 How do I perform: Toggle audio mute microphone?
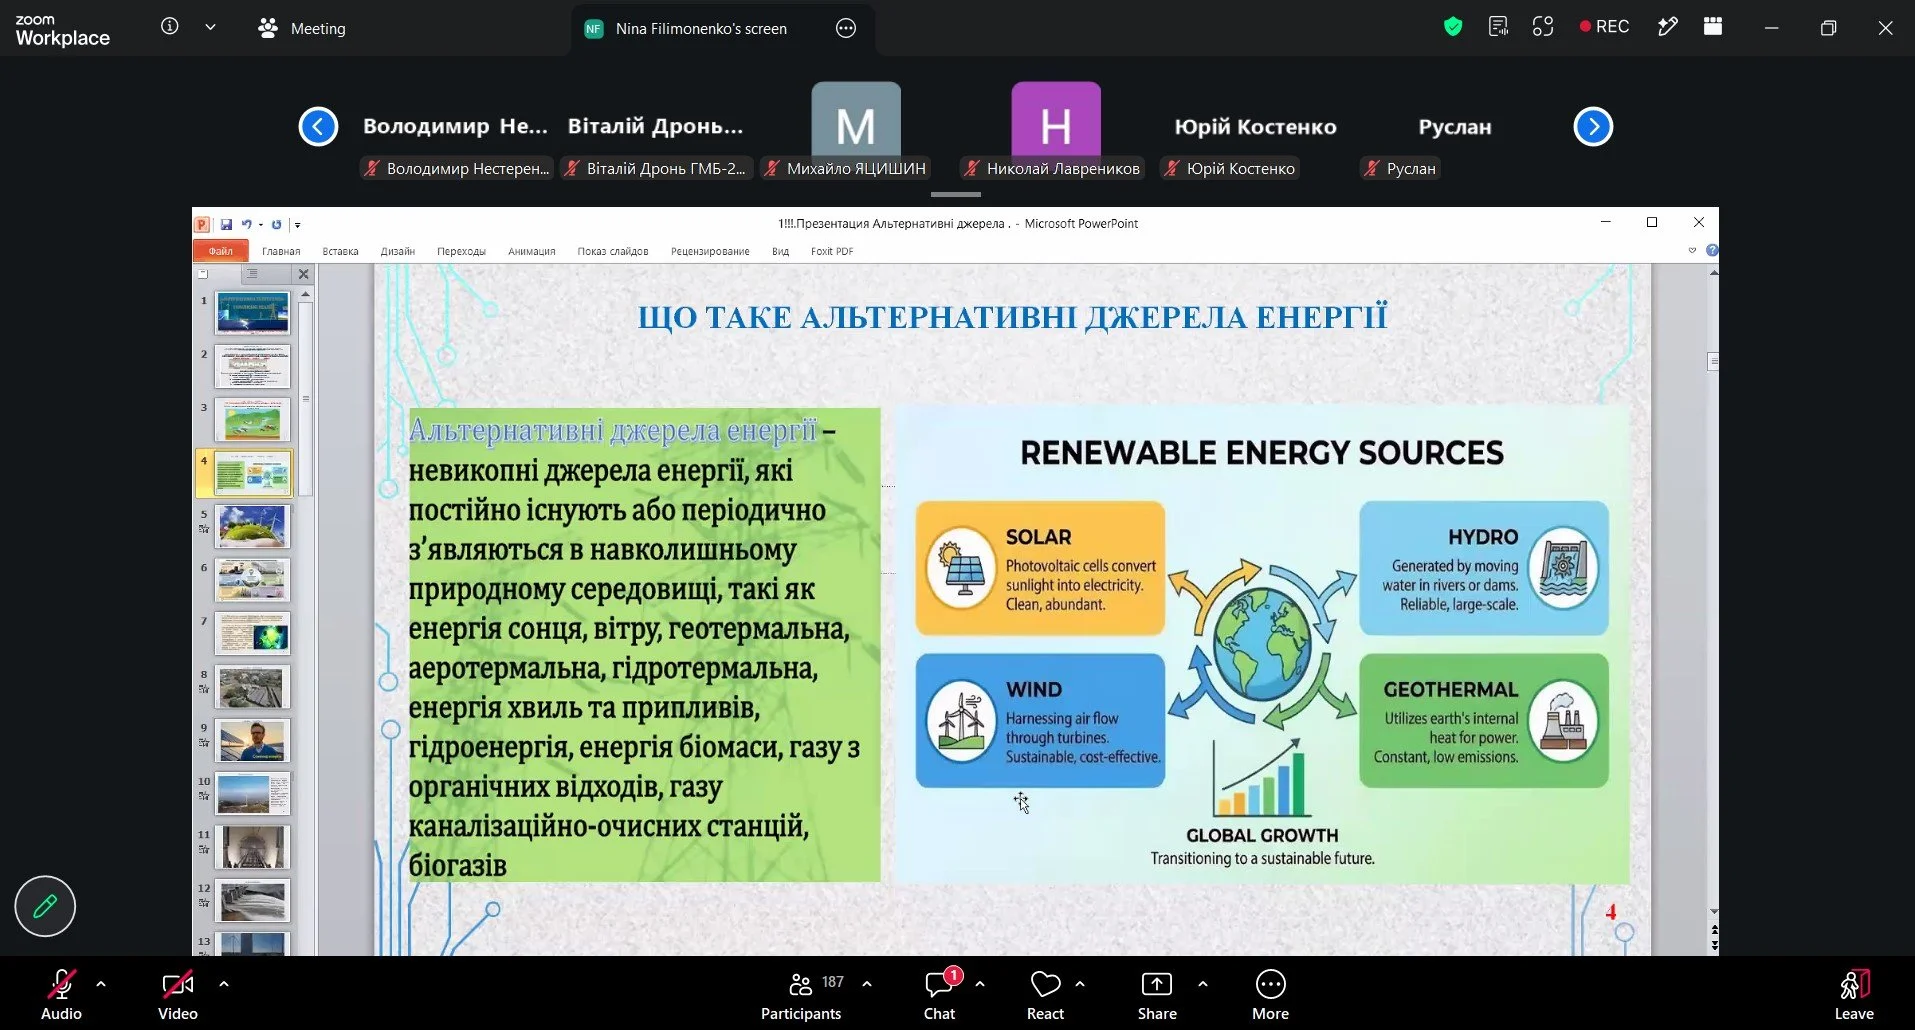pyautogui.click(x=61, y=994)
